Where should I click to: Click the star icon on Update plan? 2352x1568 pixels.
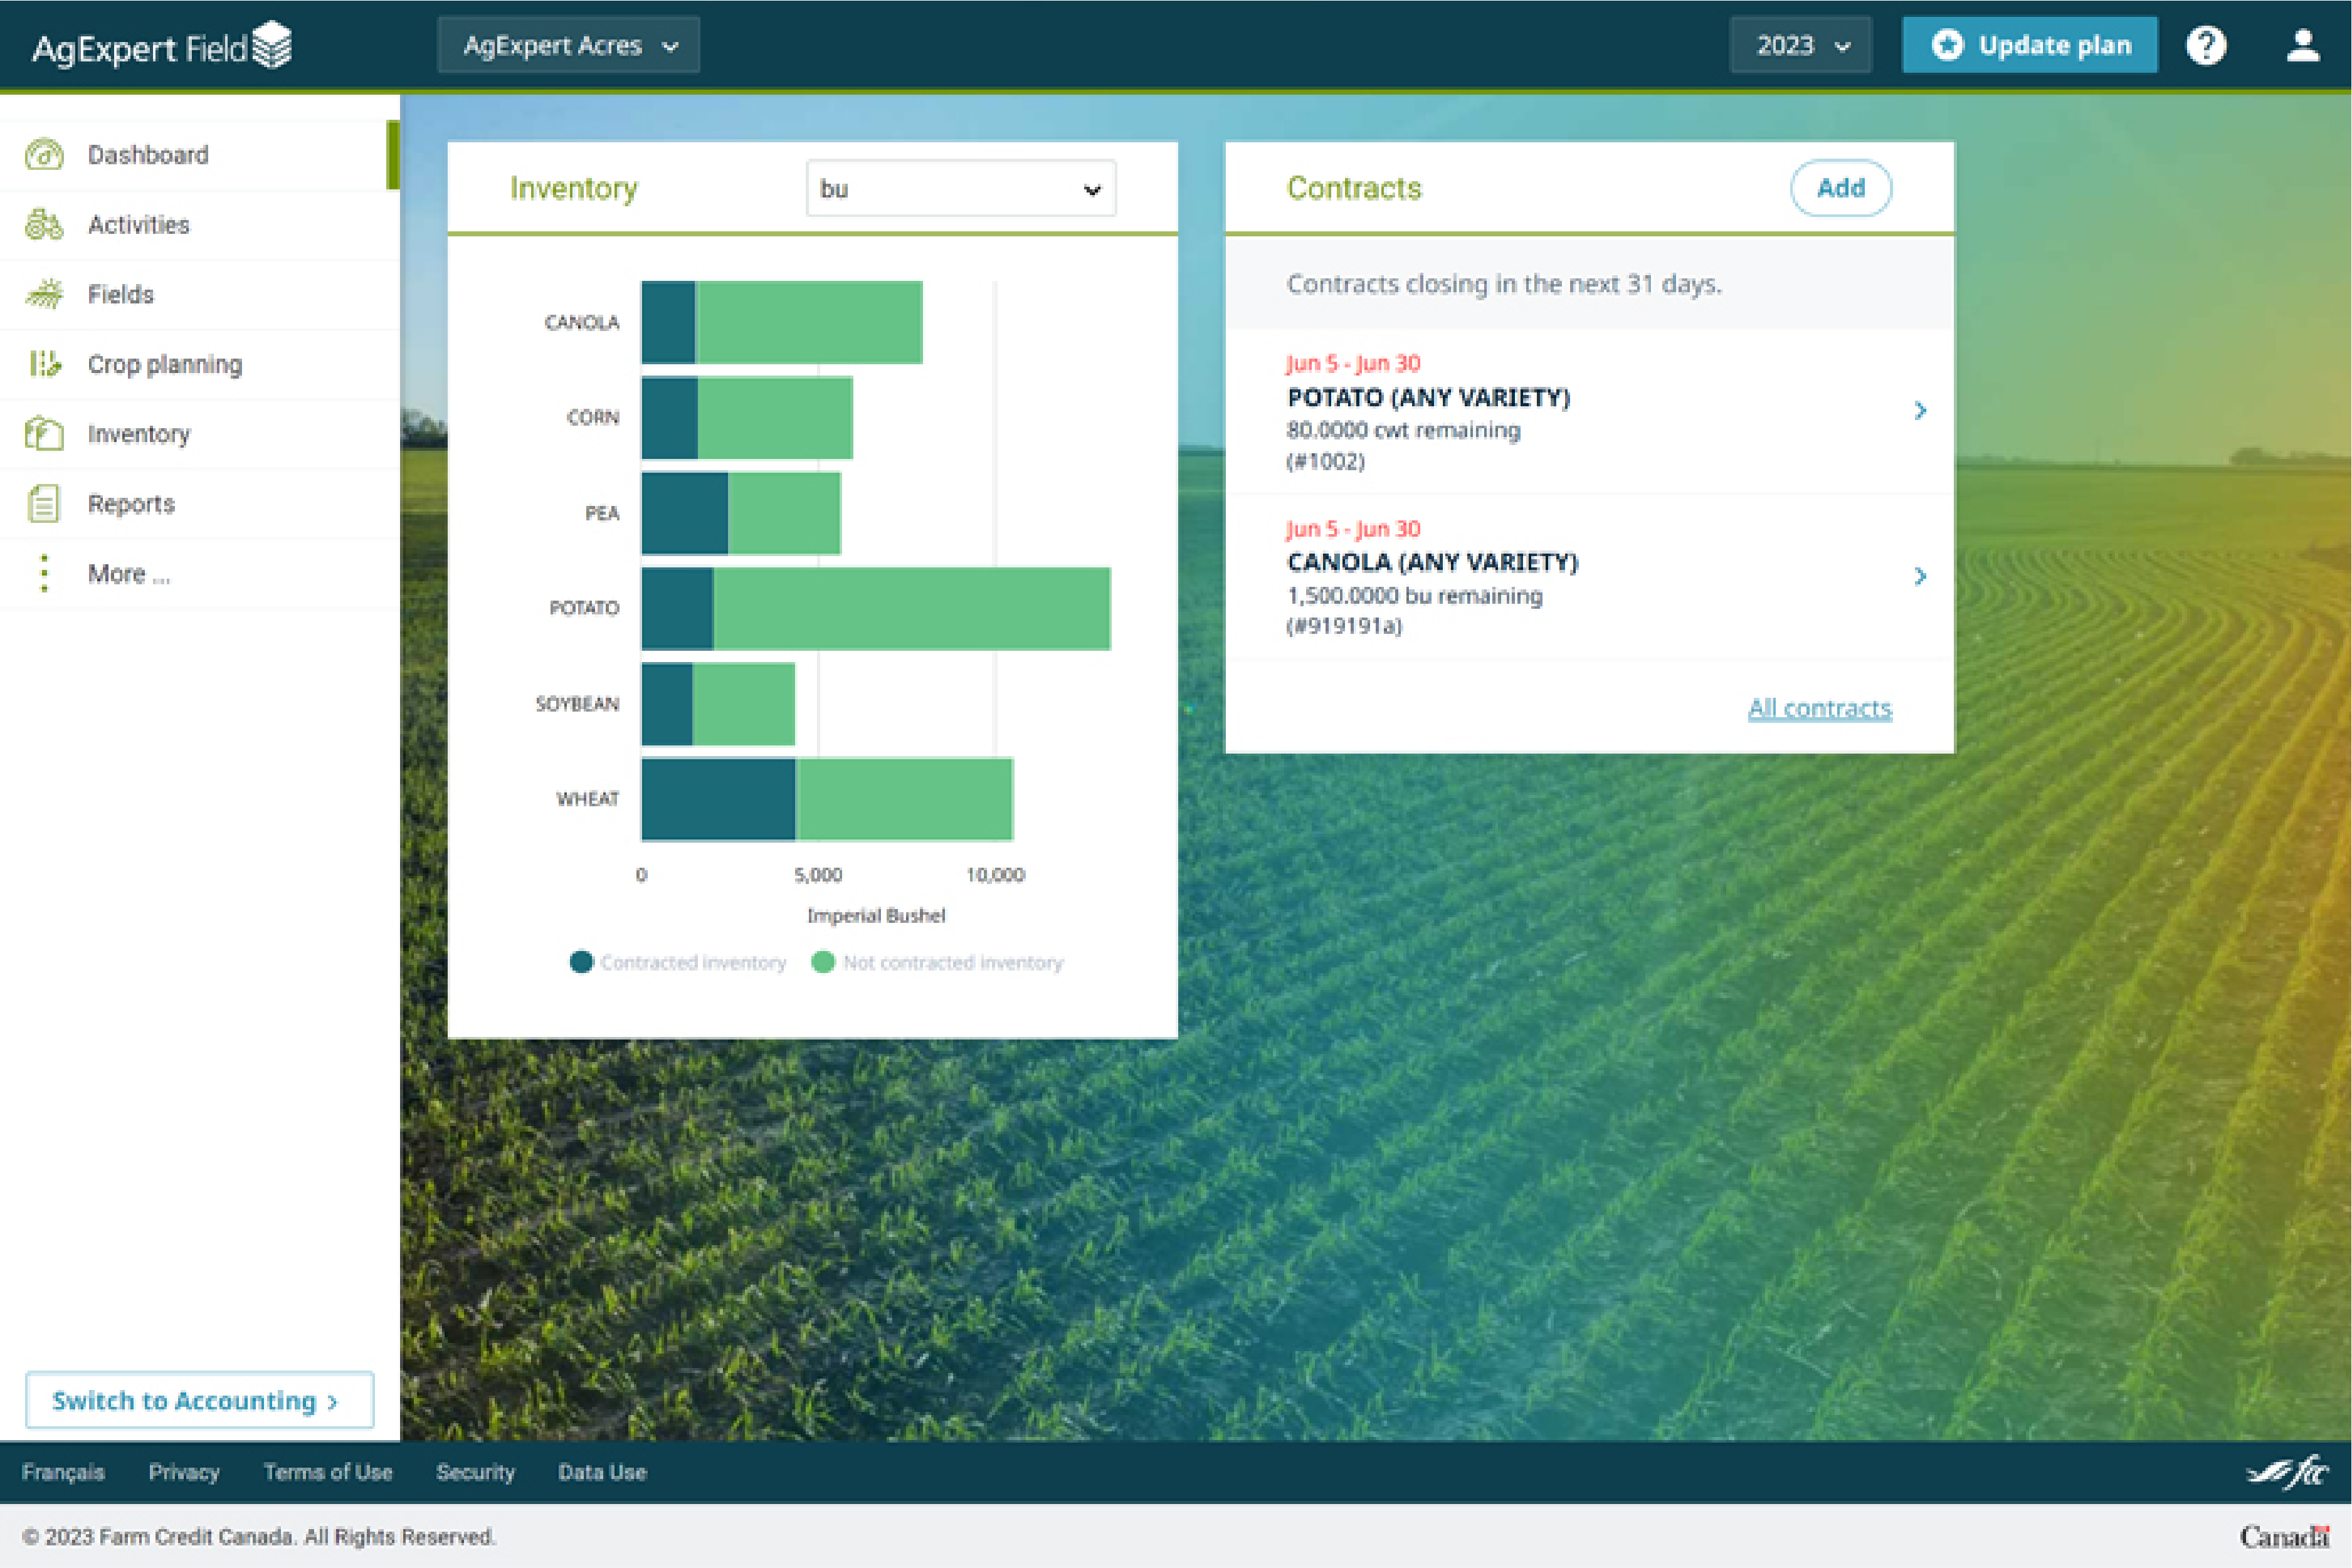(1946, 45)
